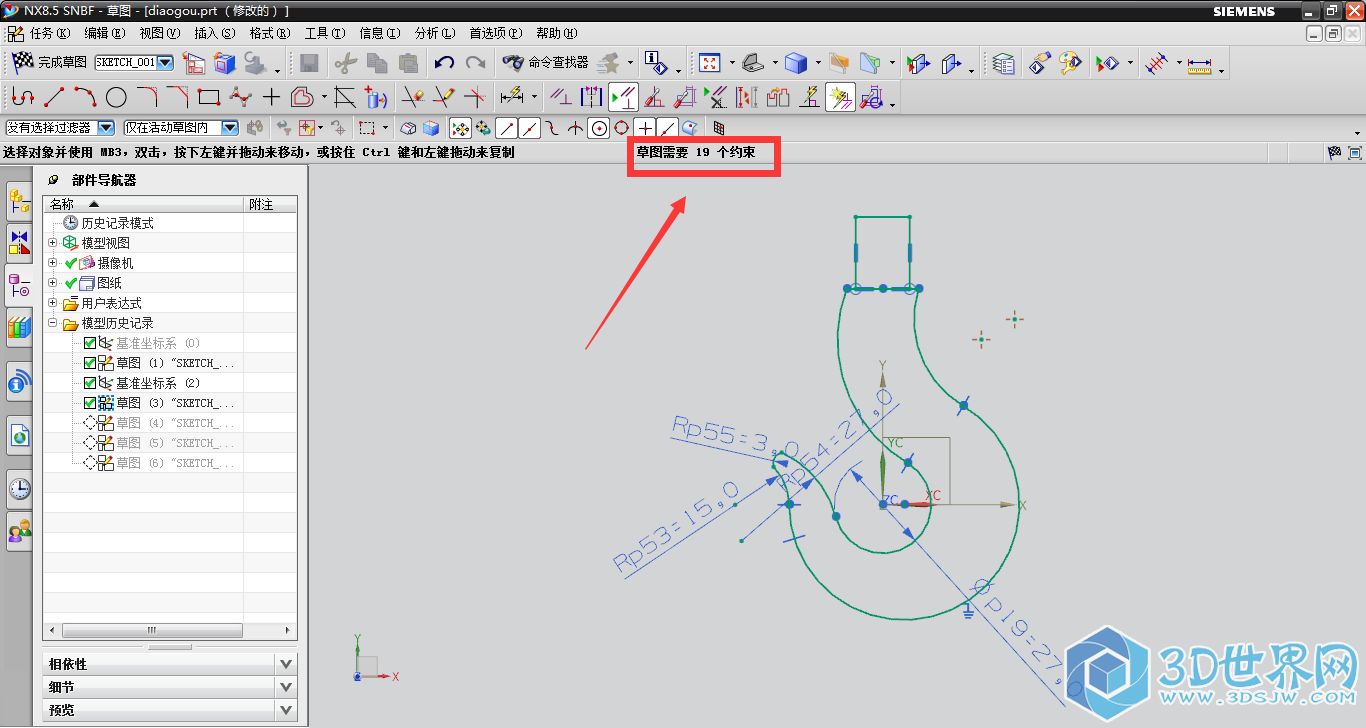The height and width of the screenshot is (728, 1366).
Task: Select the Offset Curve tool
Action: [302, 97]
